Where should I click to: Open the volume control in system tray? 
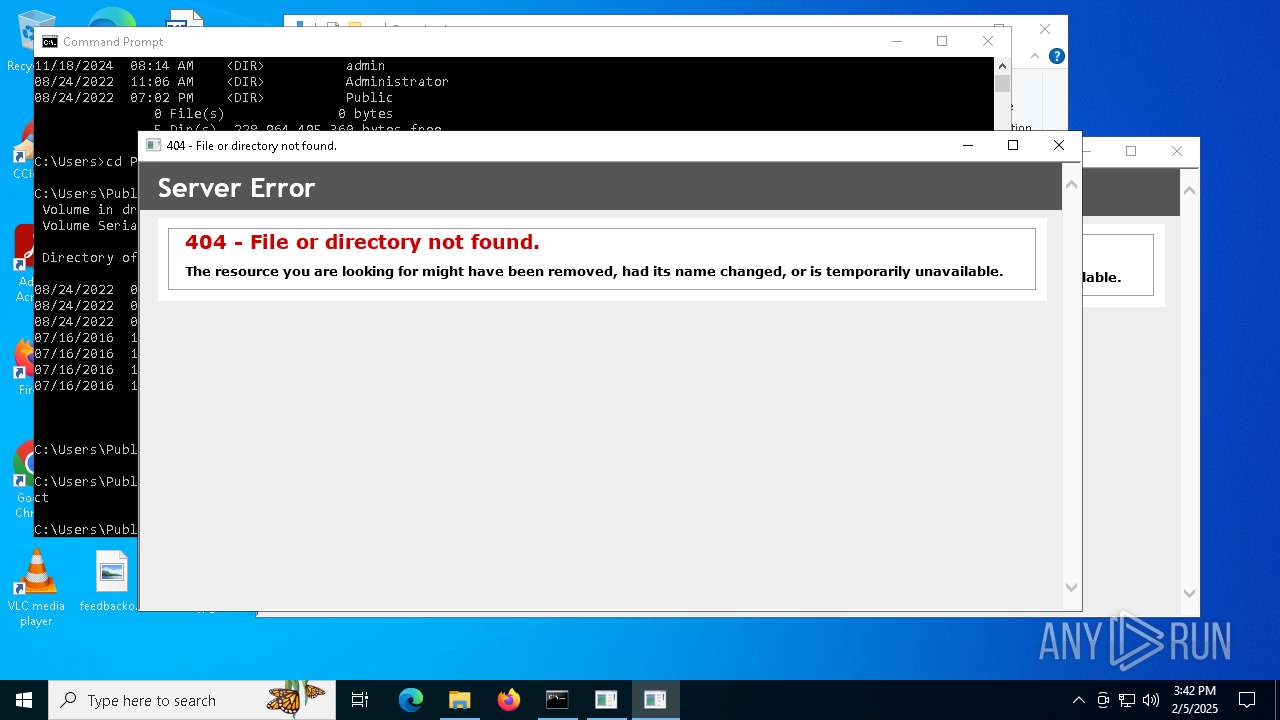pyautogui.click(x=1151, y=700)
